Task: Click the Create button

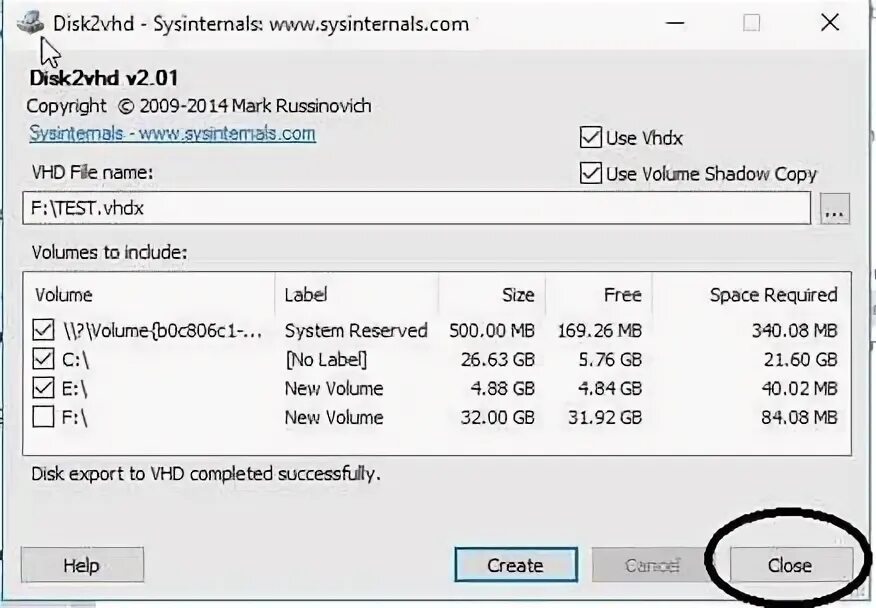Action: [x=516, y=565]
